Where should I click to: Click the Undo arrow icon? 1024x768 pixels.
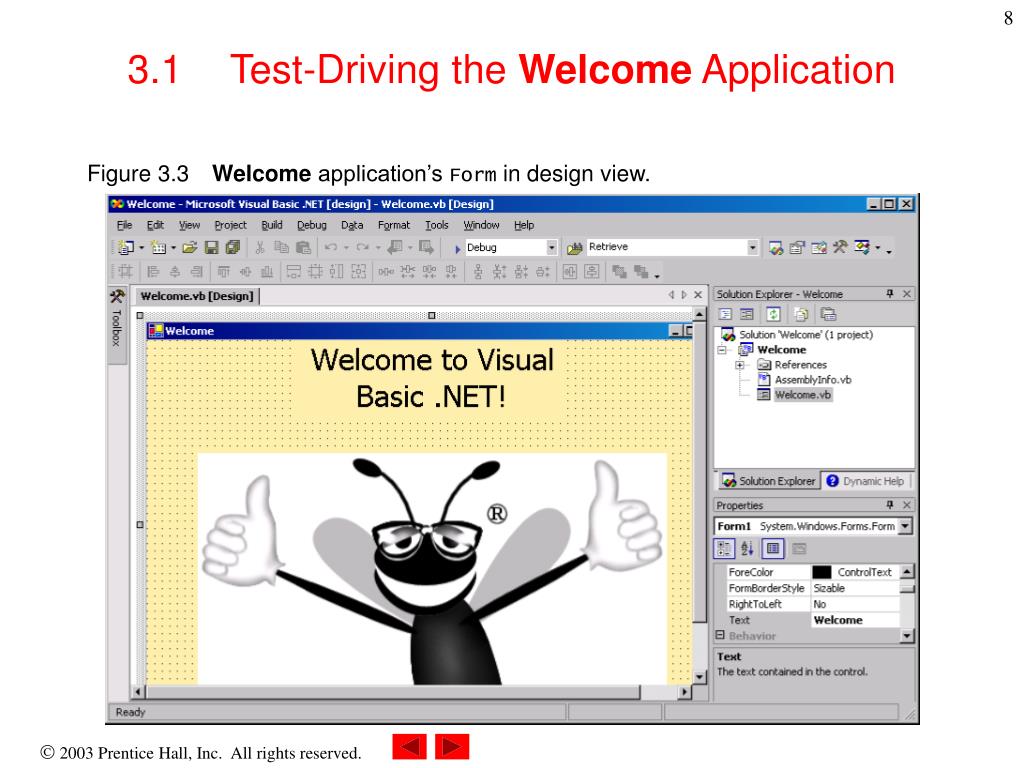tap(331, 248)
